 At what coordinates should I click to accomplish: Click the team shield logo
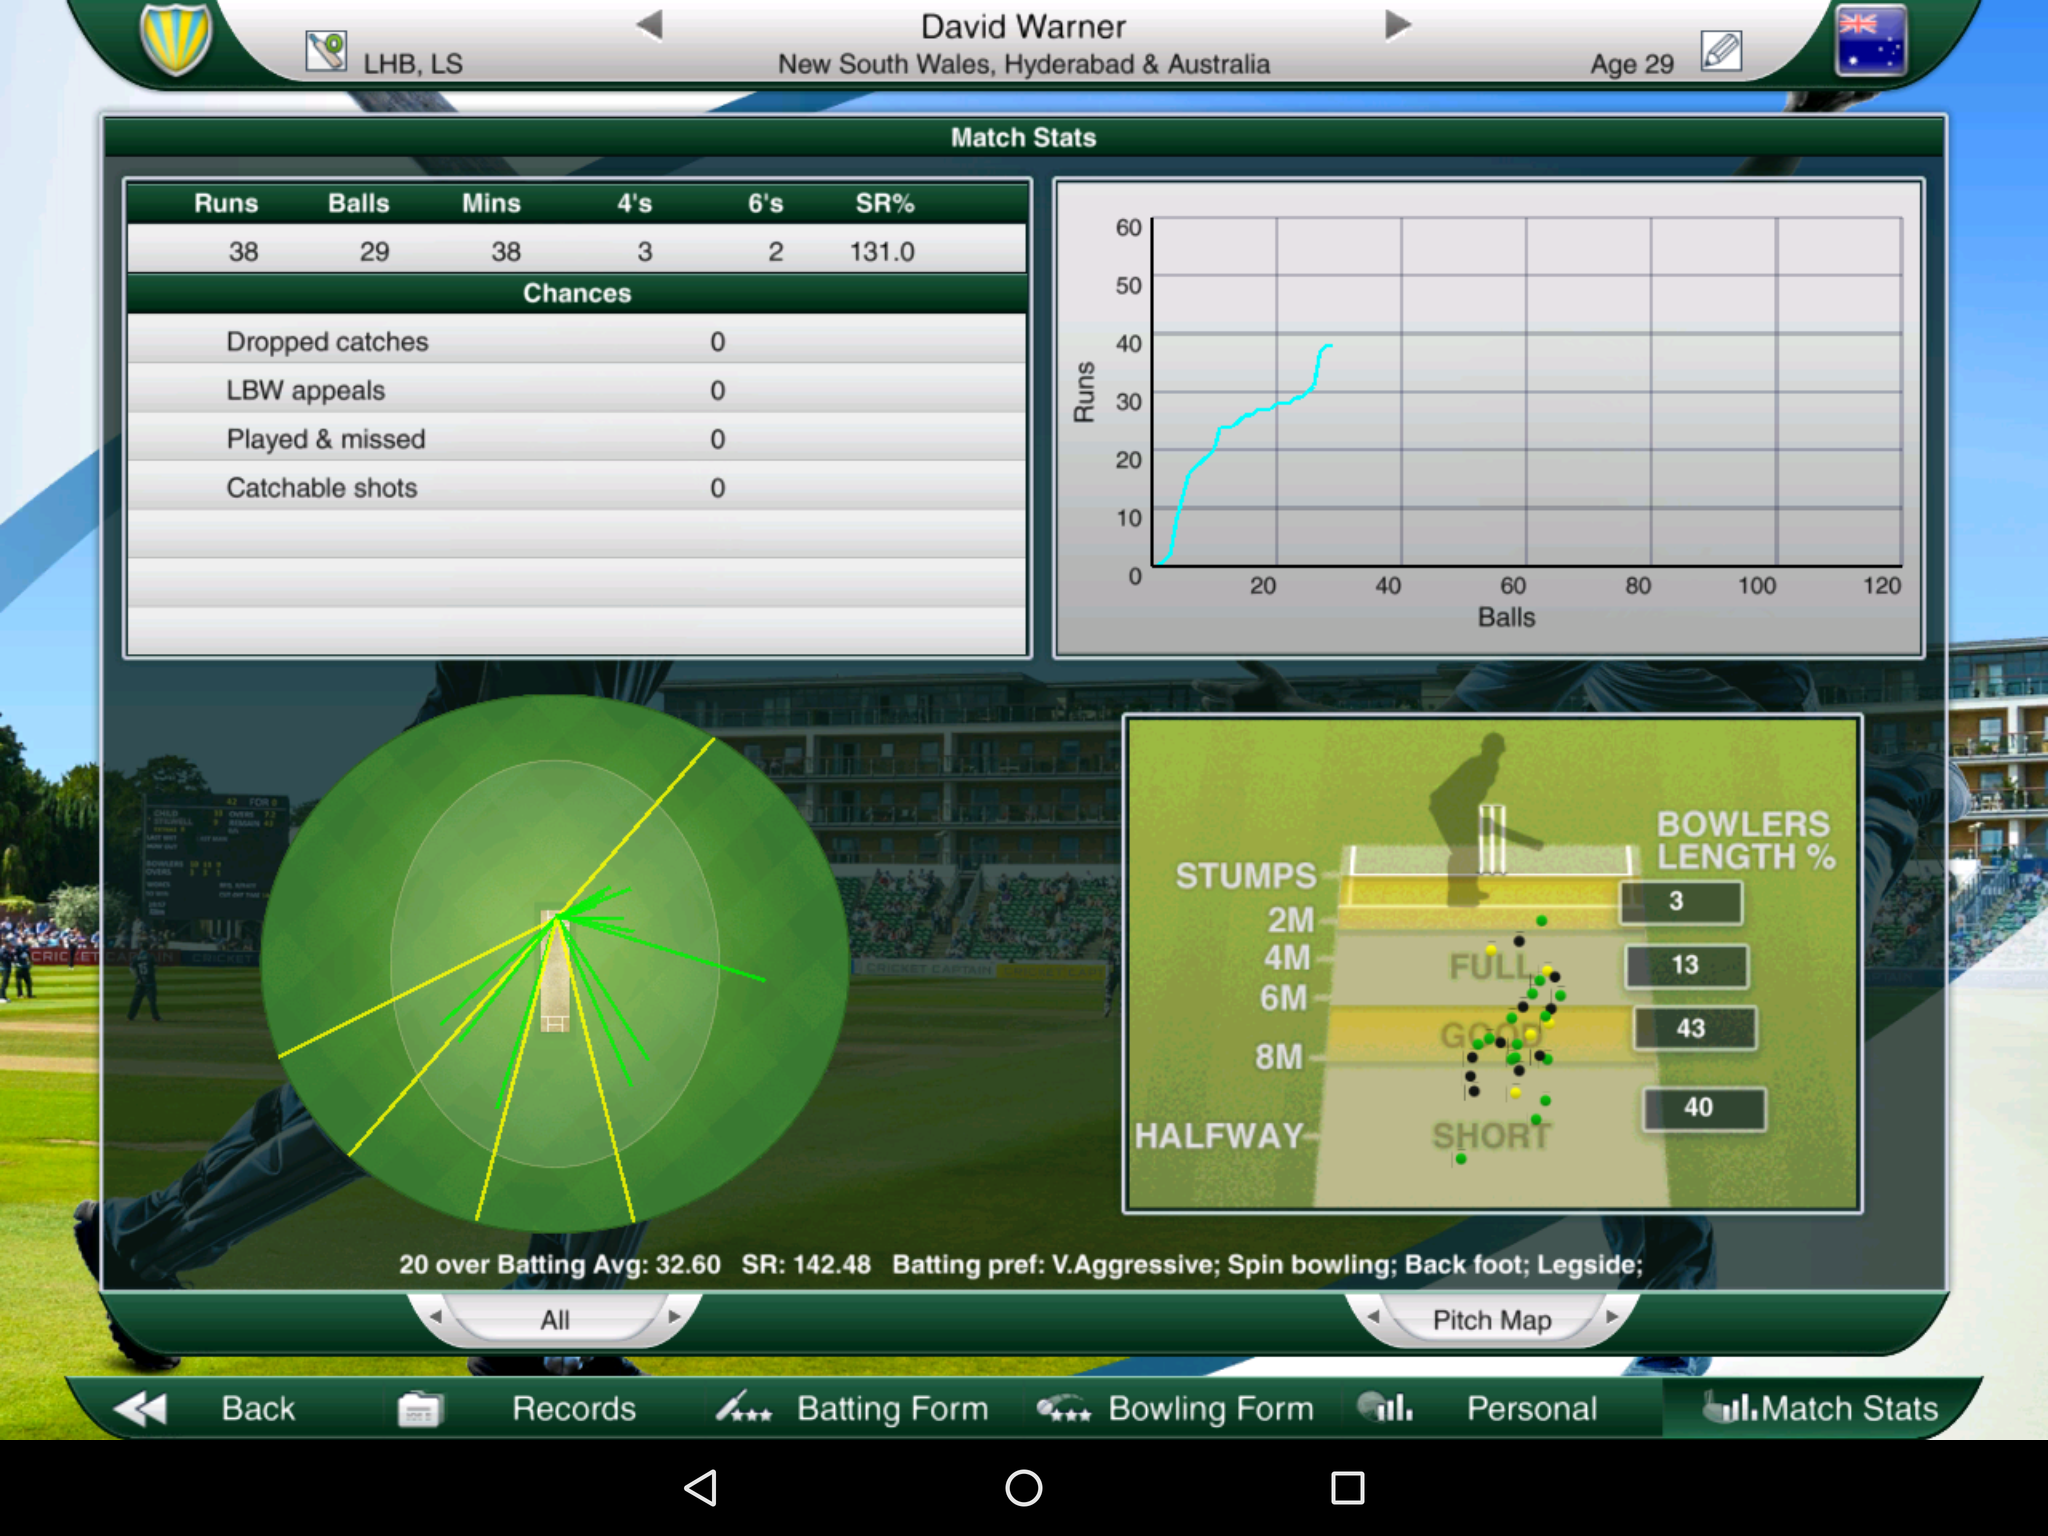pyautogui.click(x=178, y=42)
